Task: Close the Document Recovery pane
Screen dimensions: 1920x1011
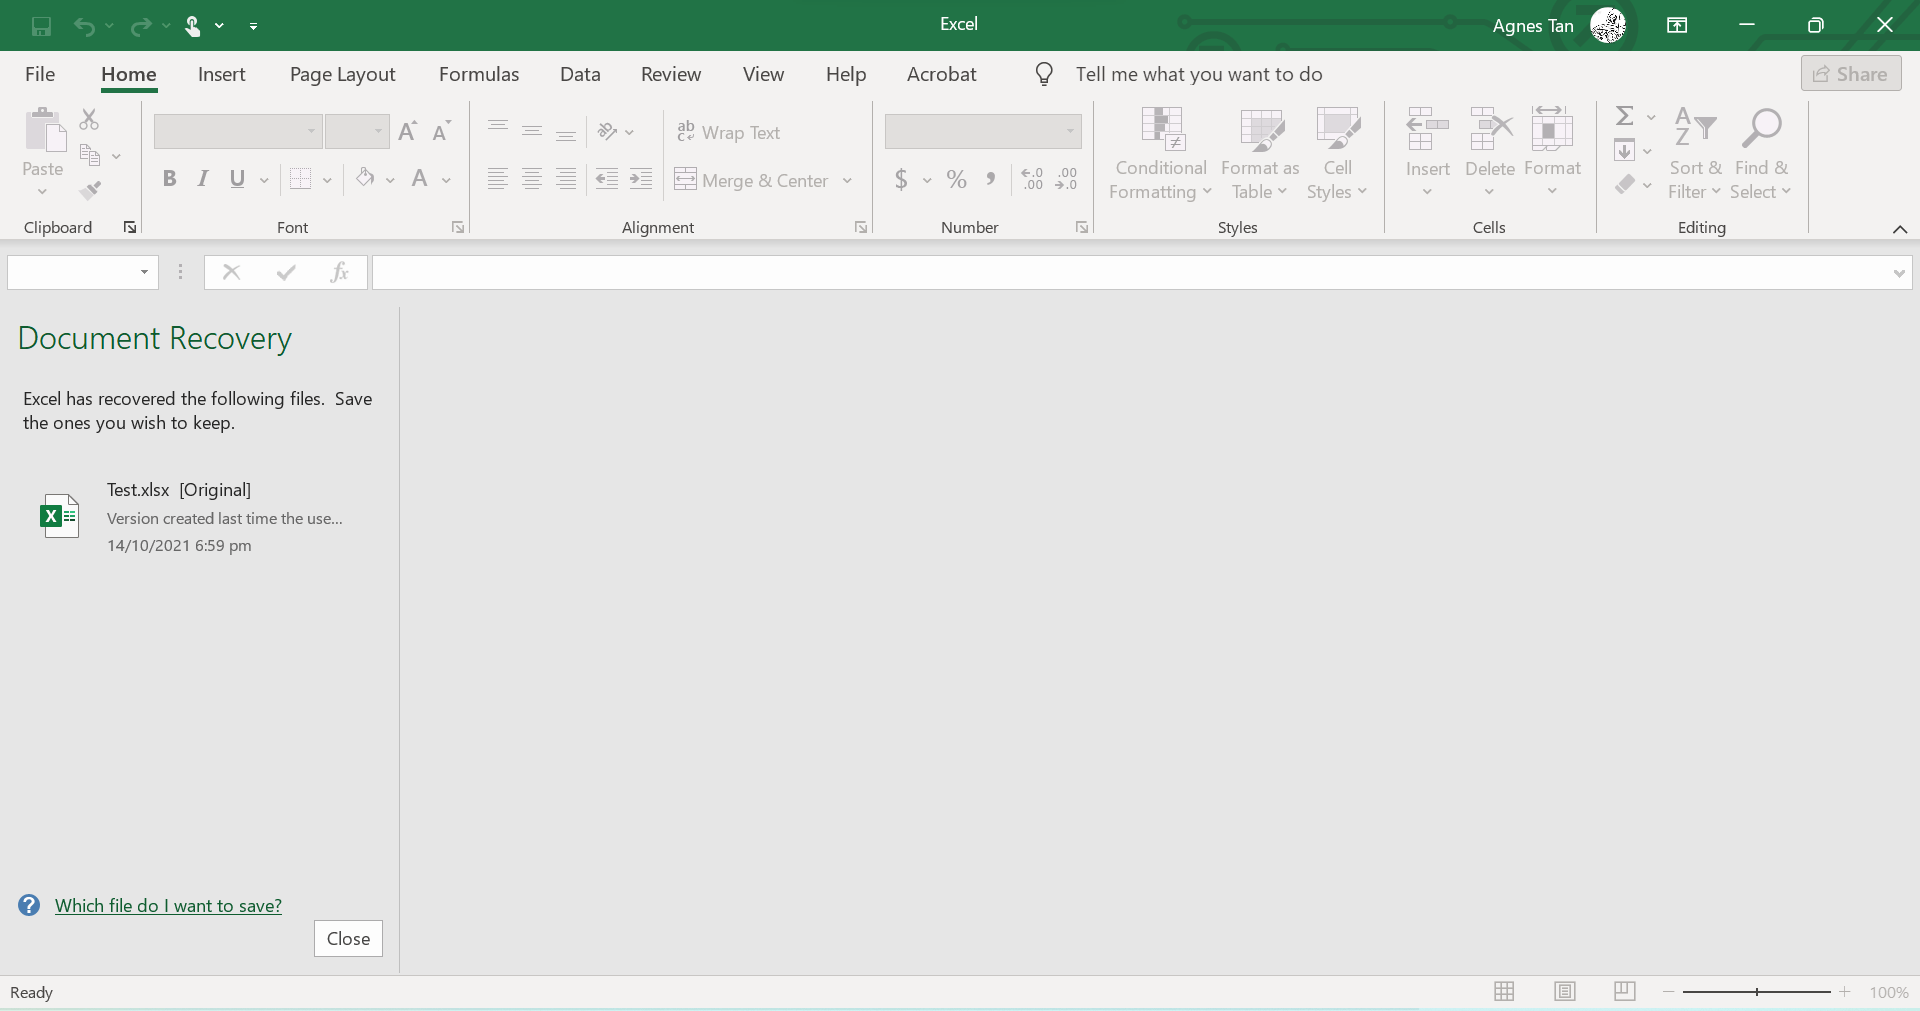Action: coord(348,938)
